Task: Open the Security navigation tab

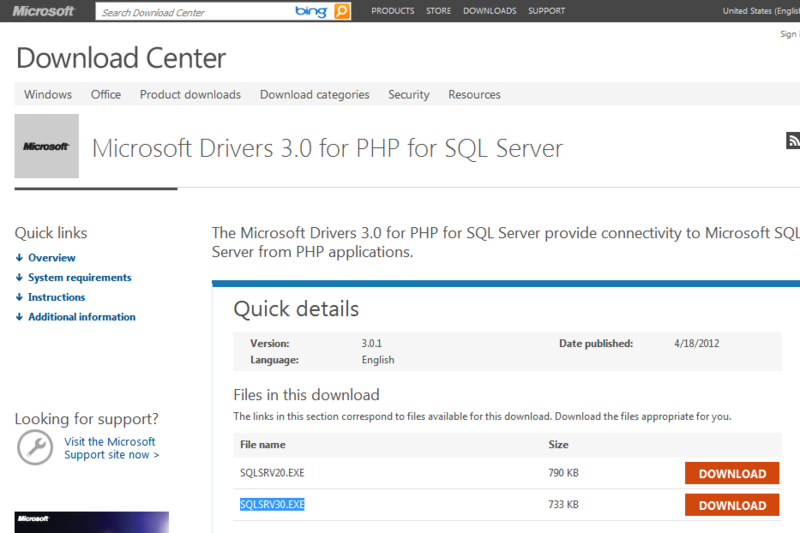Action: 409,95
